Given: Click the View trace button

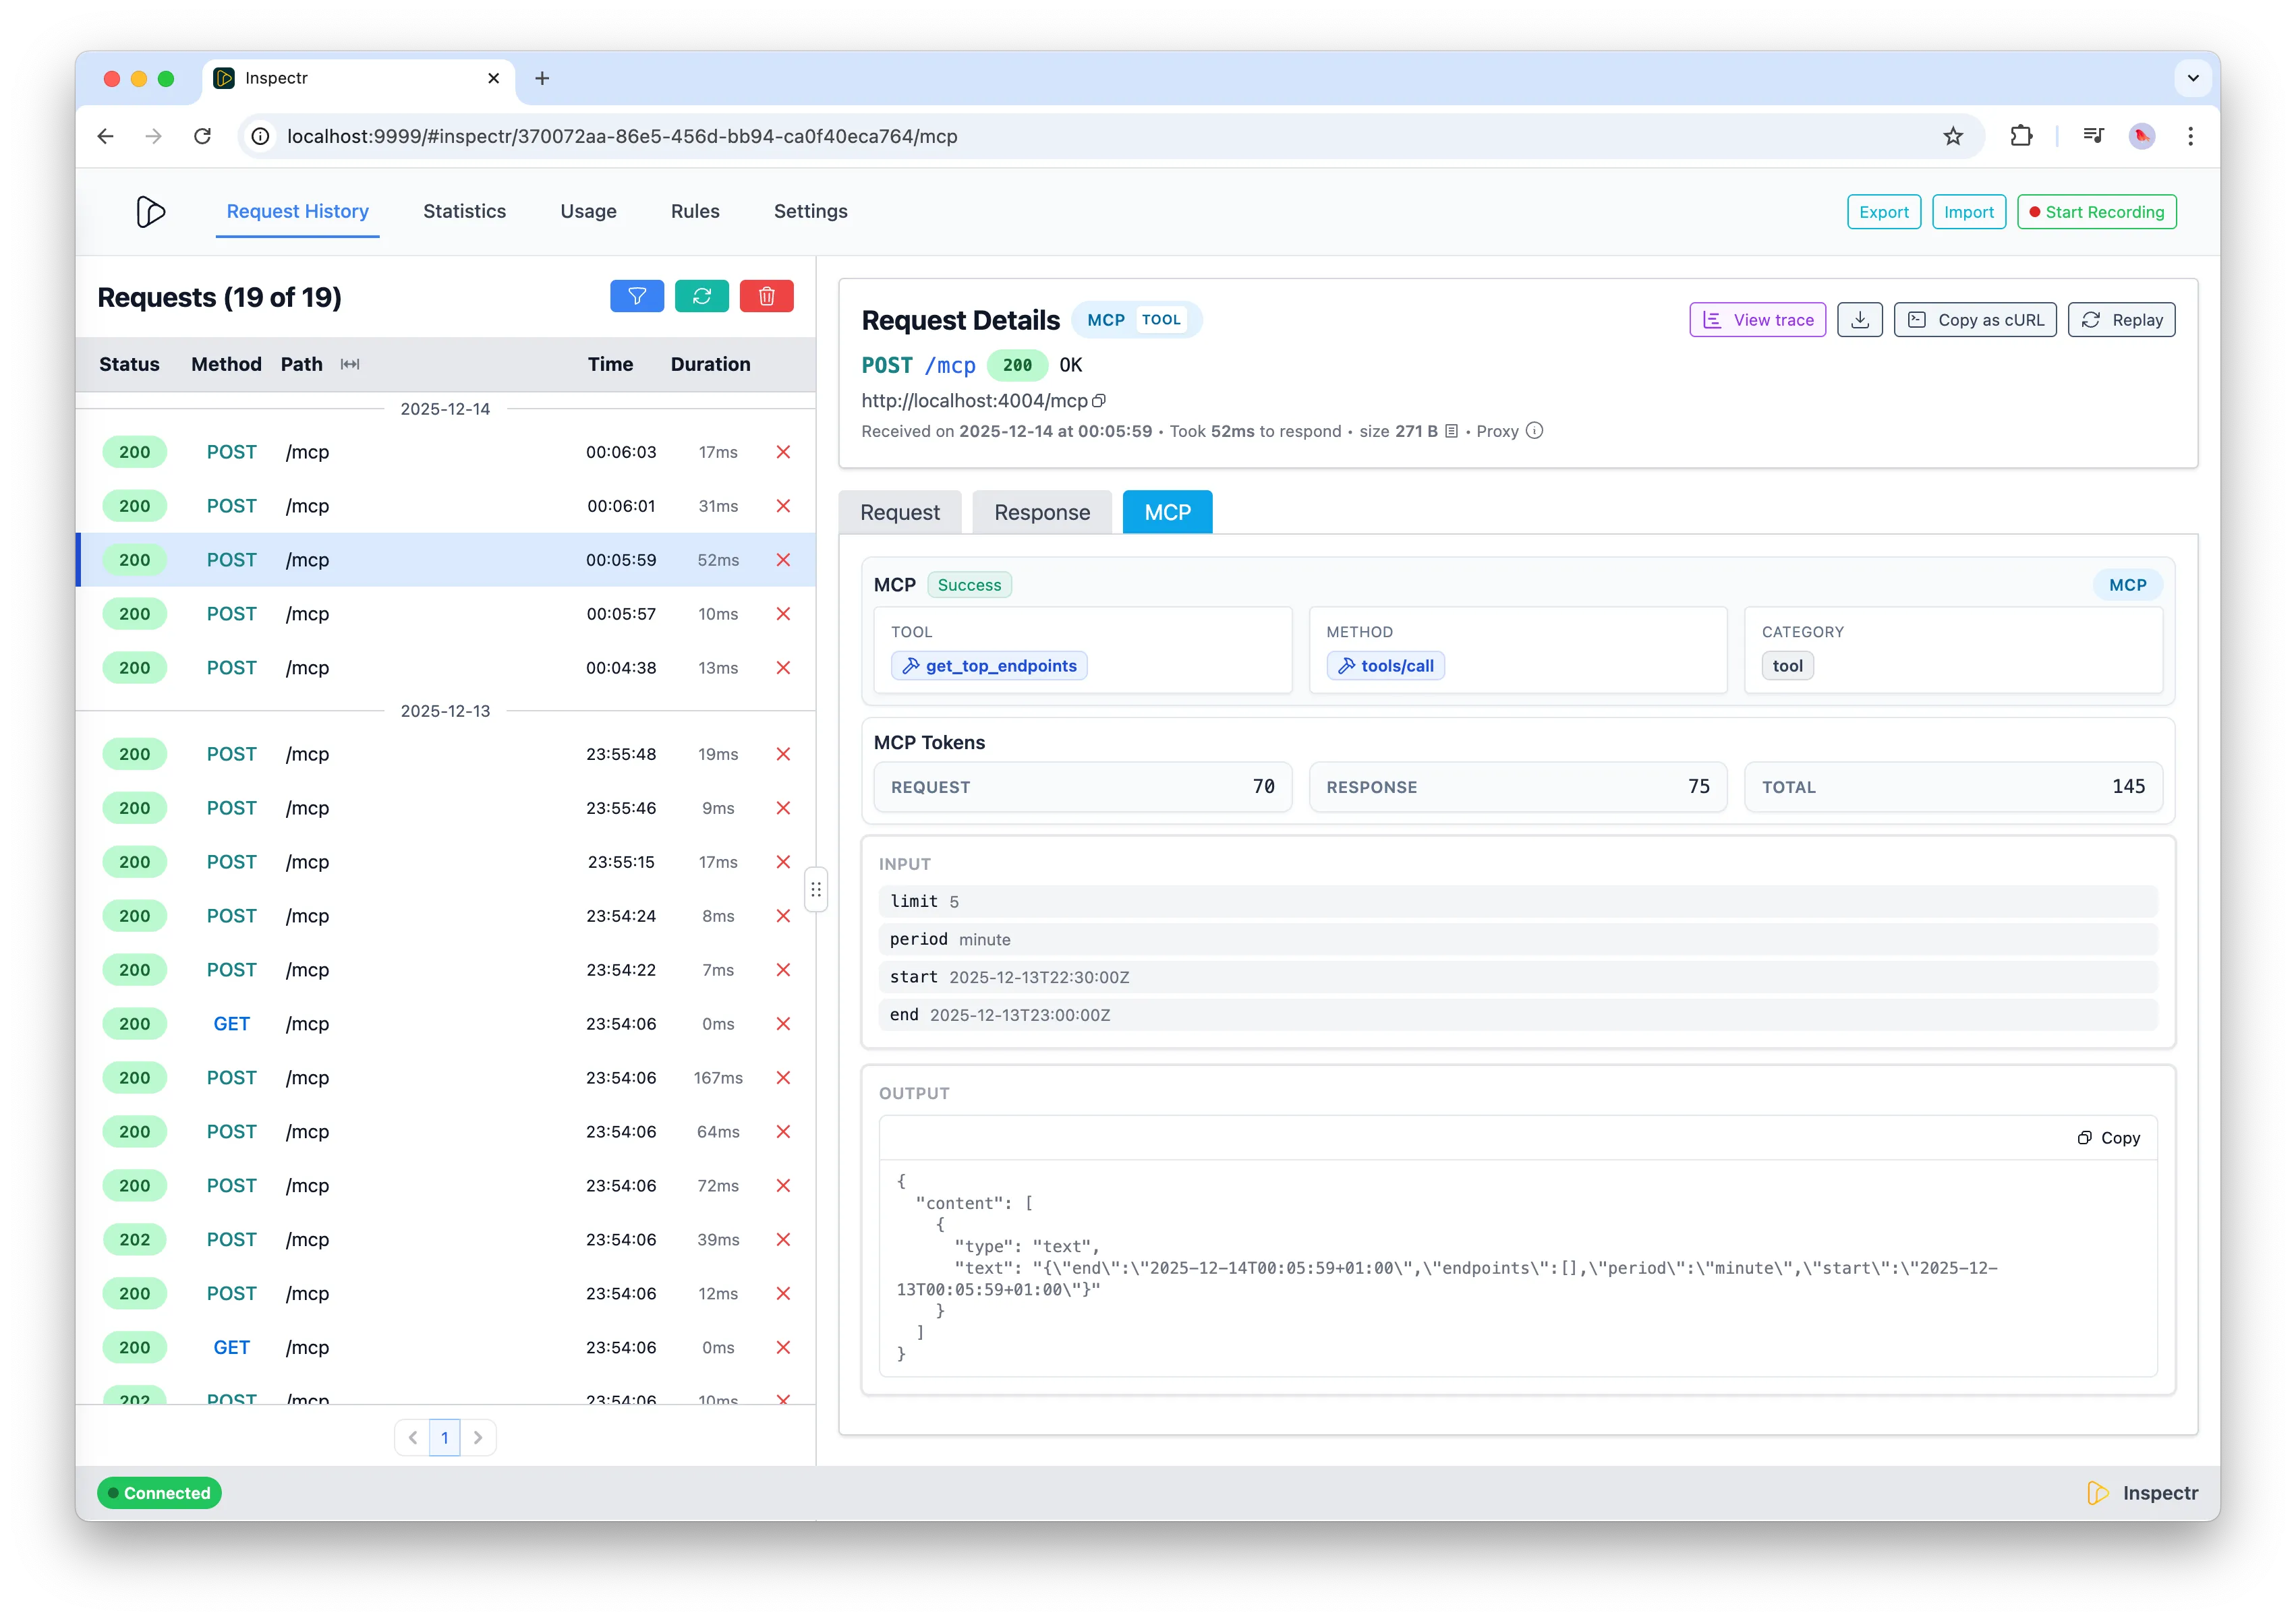Looking at the screenshot, I should [x=1757, y=320].
